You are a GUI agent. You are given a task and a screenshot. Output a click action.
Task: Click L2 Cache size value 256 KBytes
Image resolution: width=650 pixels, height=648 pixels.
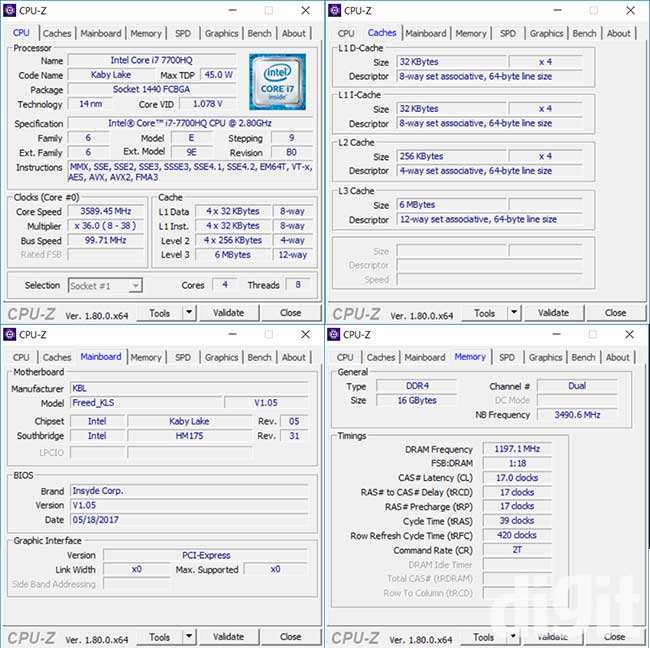click(x=452, y=156)
